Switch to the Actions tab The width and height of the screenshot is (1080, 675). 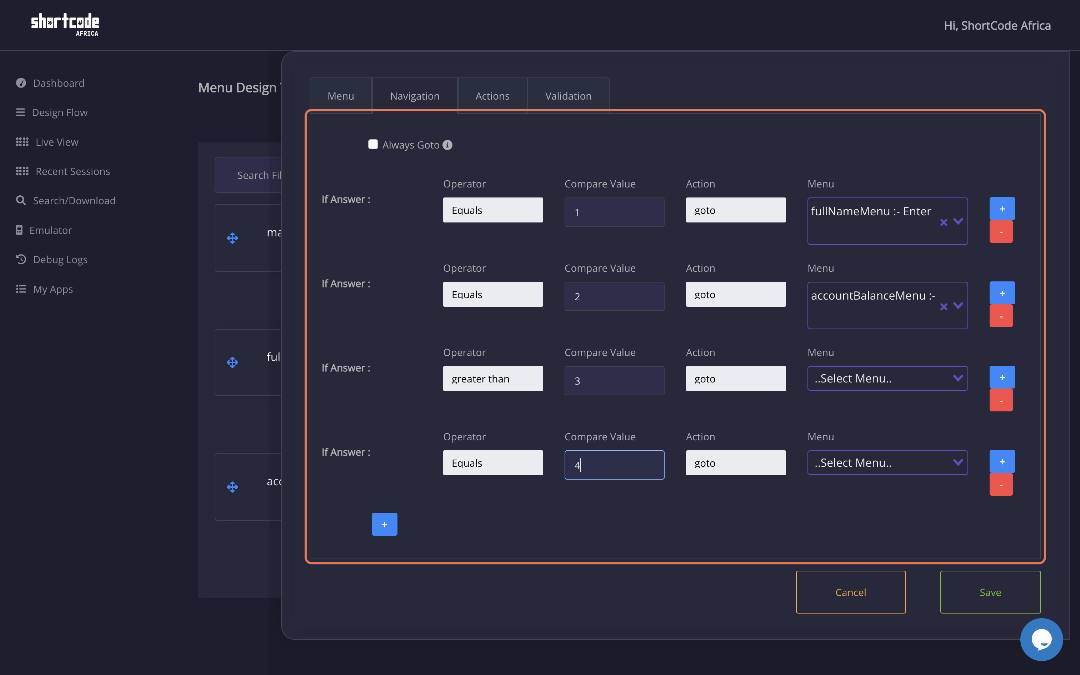(x=492, y=96)
